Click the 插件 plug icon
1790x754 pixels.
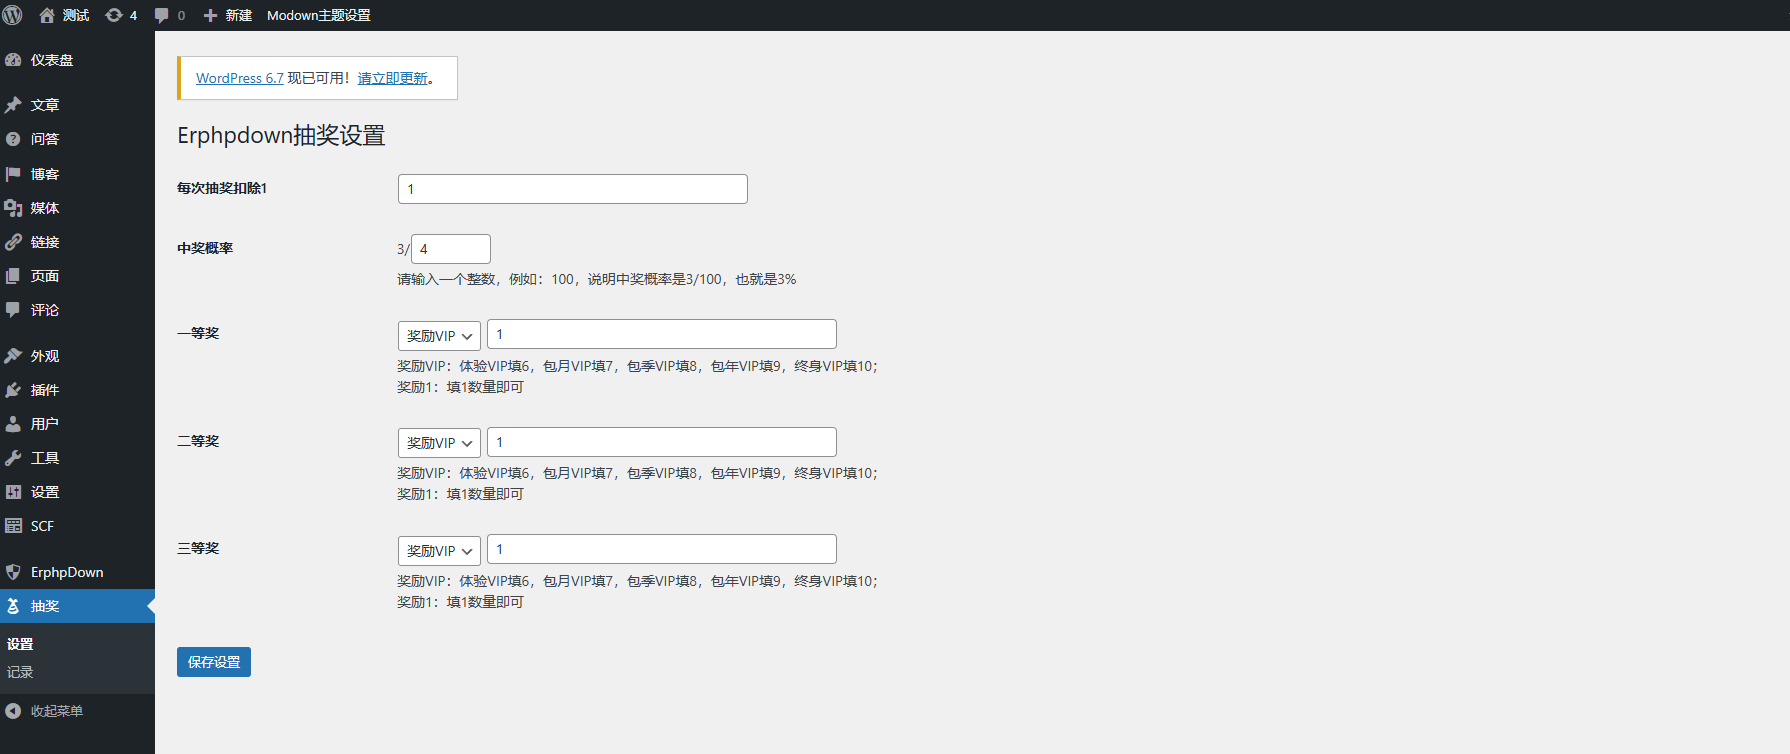[x=13, y=390]
